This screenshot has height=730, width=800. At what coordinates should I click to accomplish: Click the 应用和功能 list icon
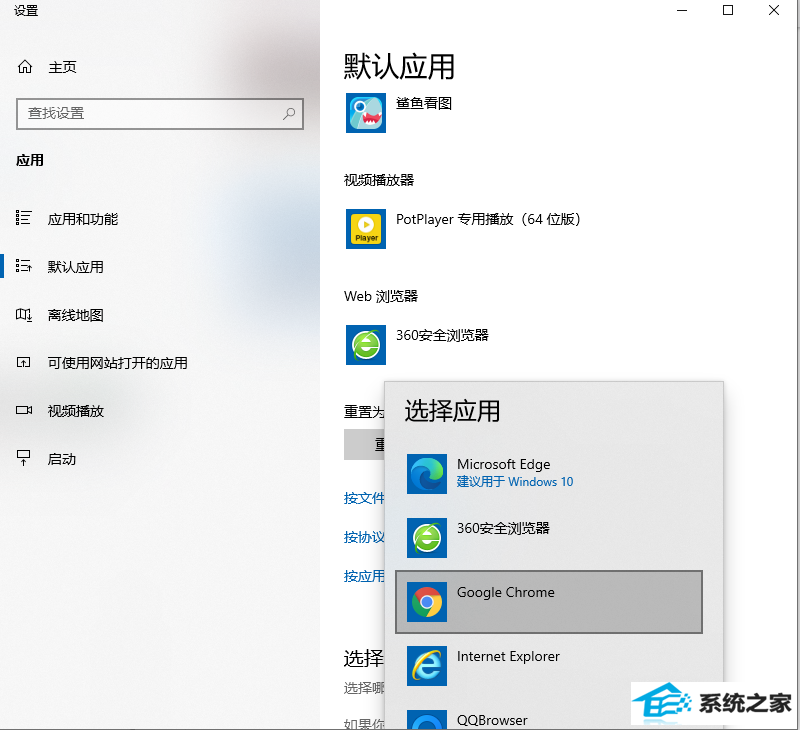(x=23, y=218)
